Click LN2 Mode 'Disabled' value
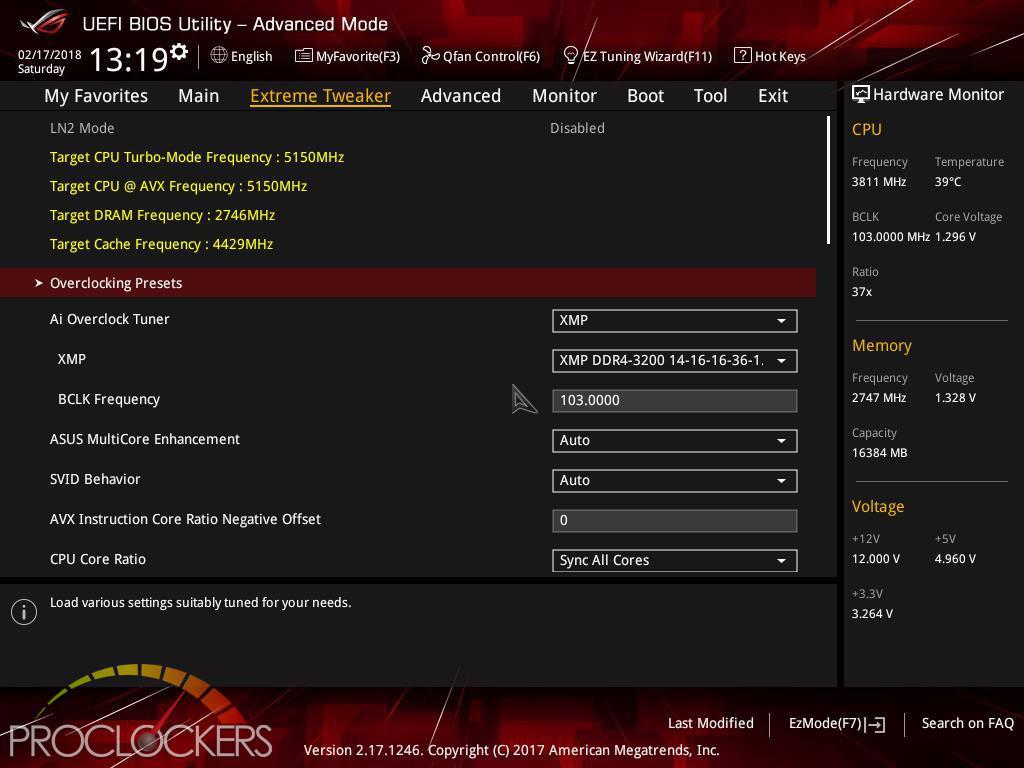1024x768 pixels. 577,128
